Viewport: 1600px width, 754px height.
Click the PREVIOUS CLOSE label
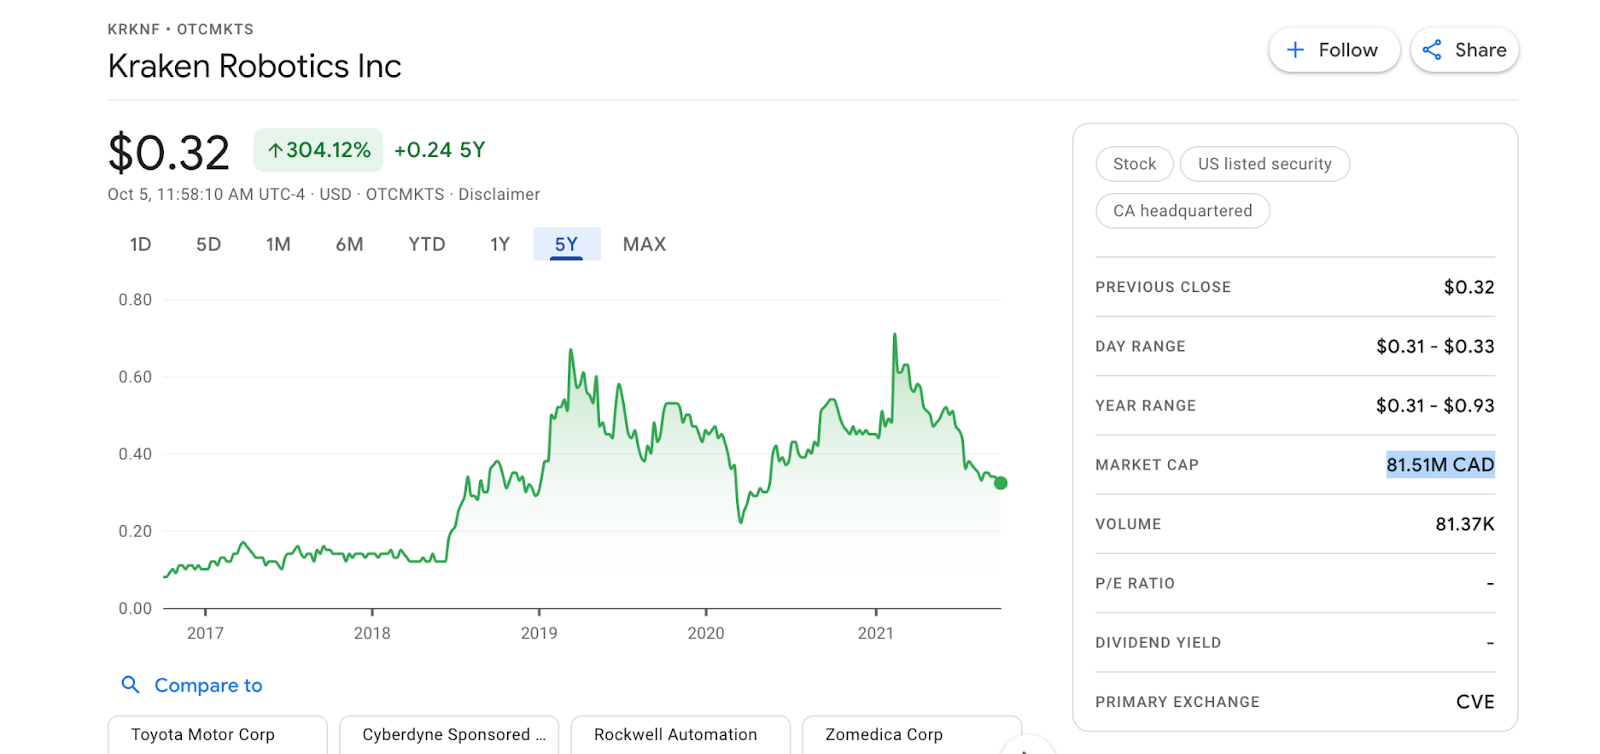click(x=1163, y=287)
